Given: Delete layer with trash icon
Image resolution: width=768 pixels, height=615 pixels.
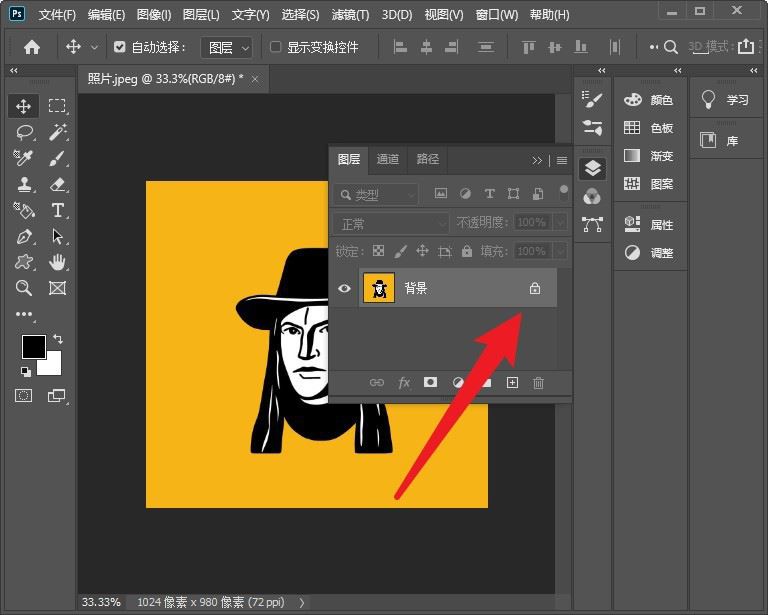Looking at the screenshot, I should 538,382.
